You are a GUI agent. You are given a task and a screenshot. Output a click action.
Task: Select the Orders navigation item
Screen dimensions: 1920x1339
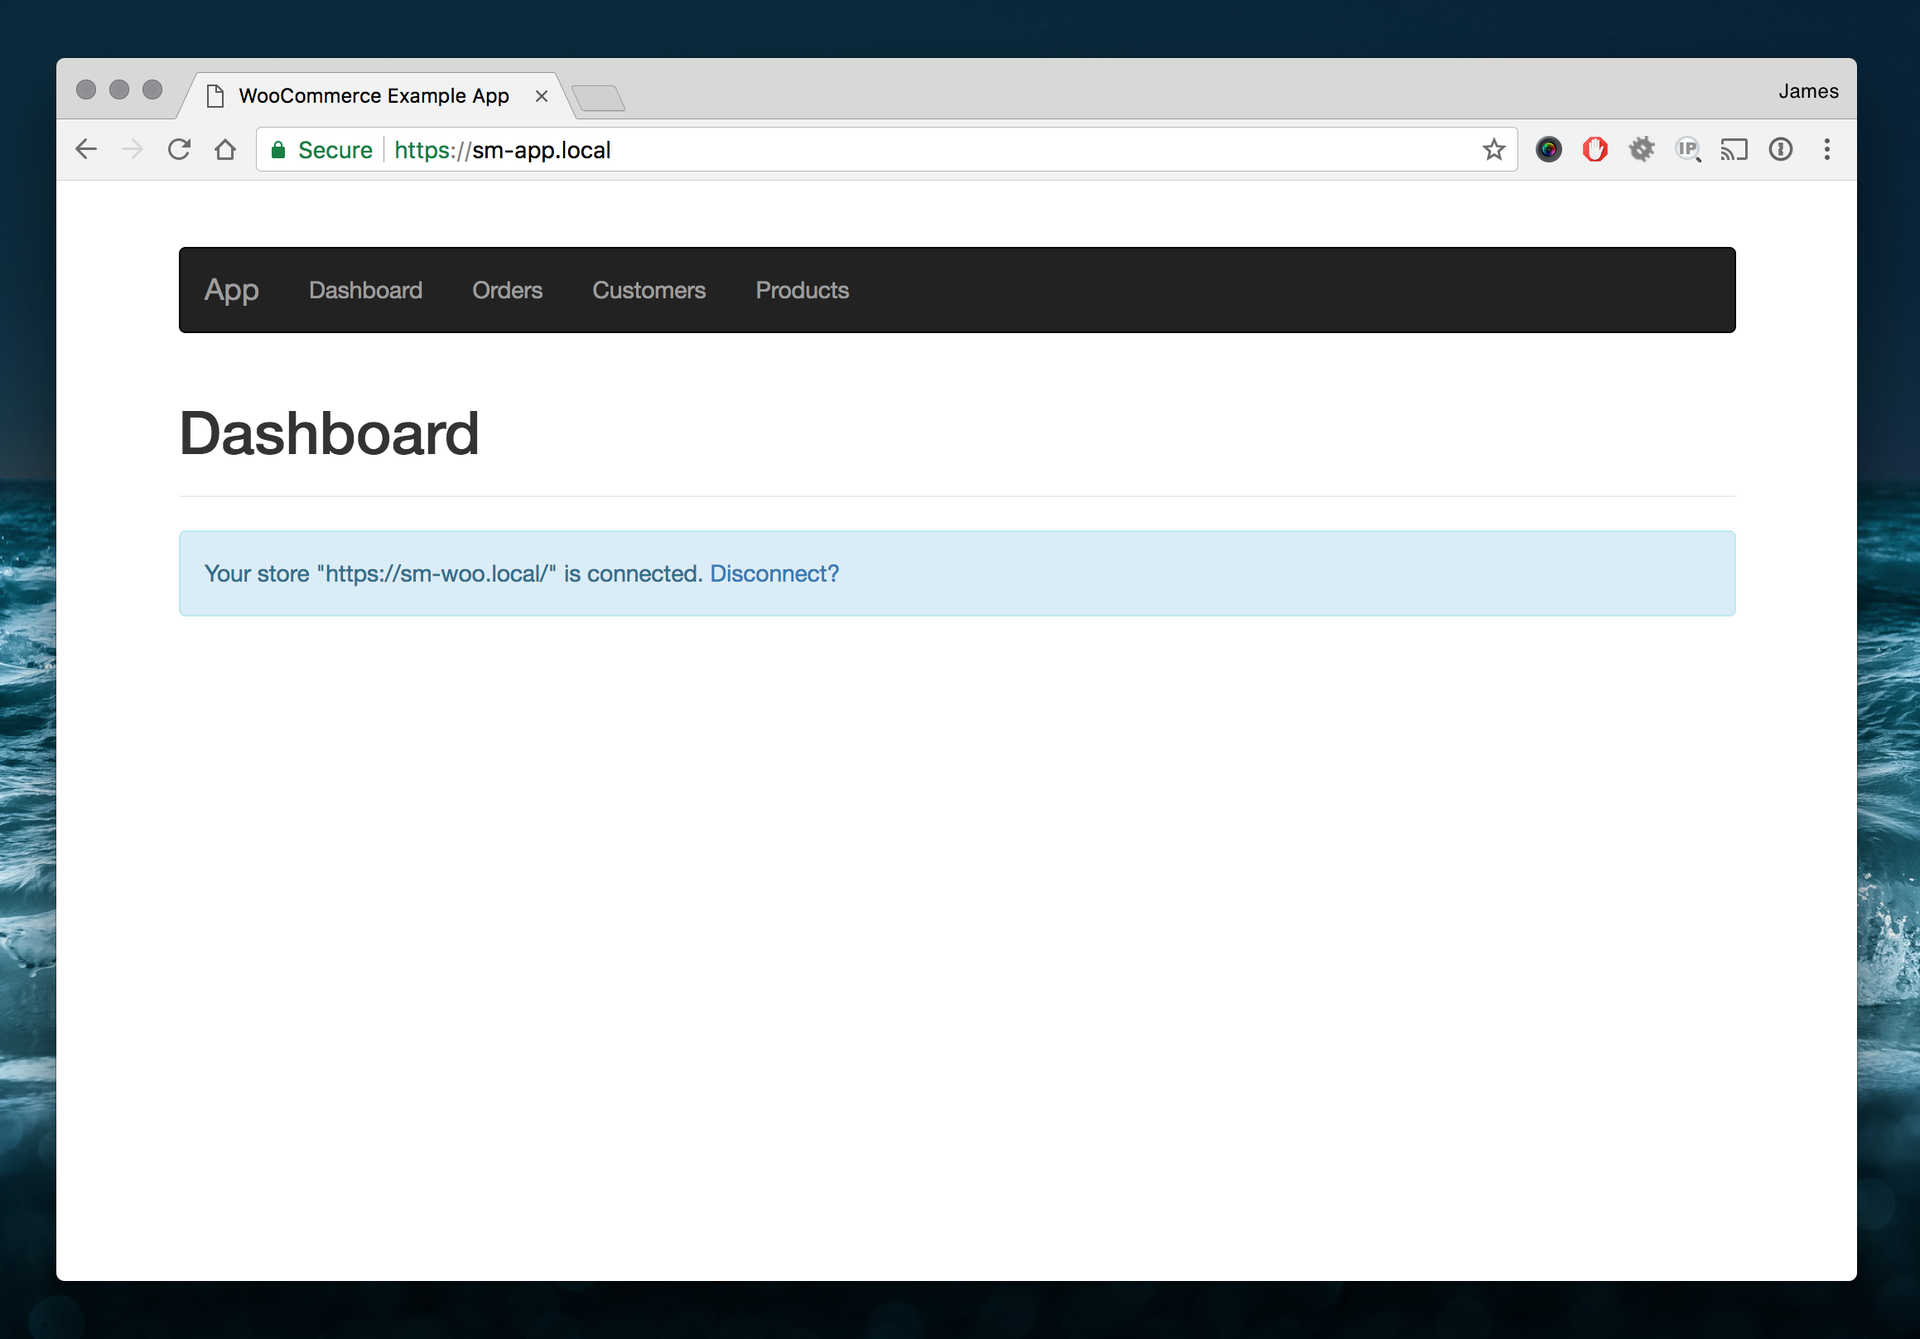pyautogui.click(x=507, y=290)
